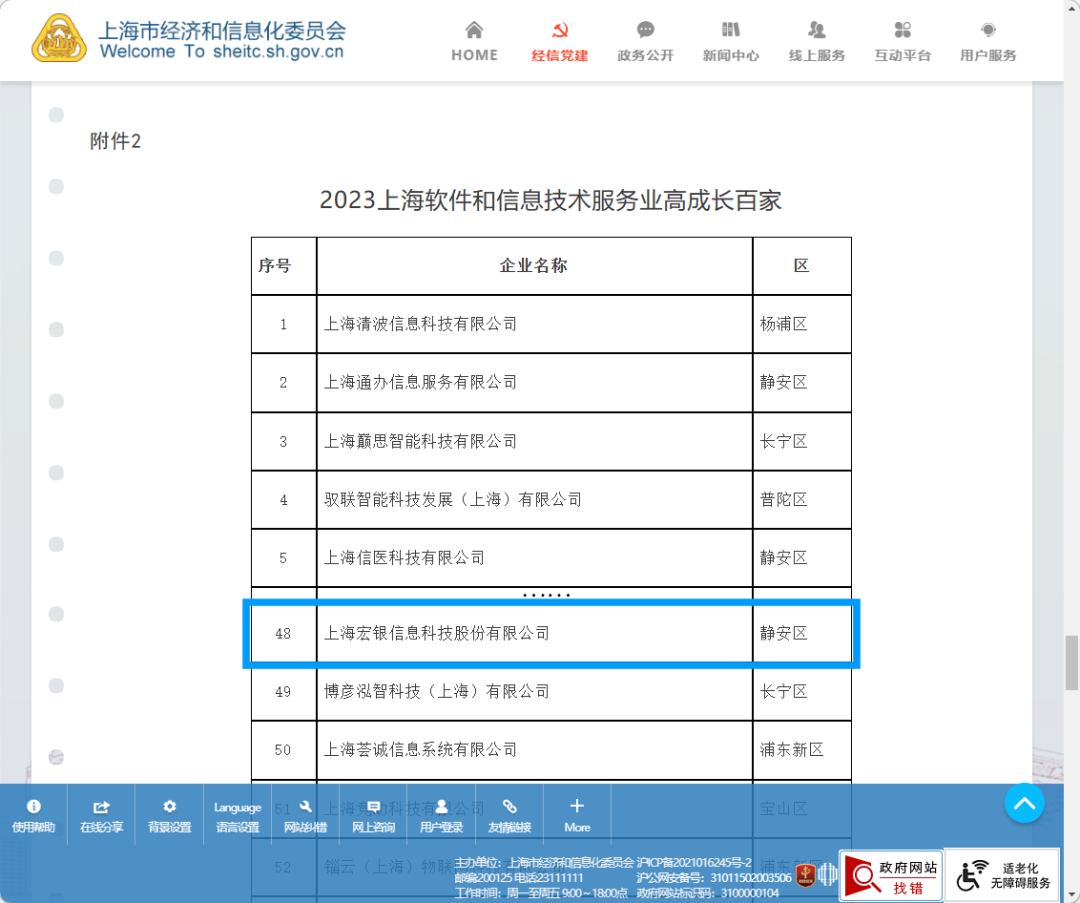Open the 用户服务 section
This screenshot has height=903, width=1080.
[x=988, y=42]
